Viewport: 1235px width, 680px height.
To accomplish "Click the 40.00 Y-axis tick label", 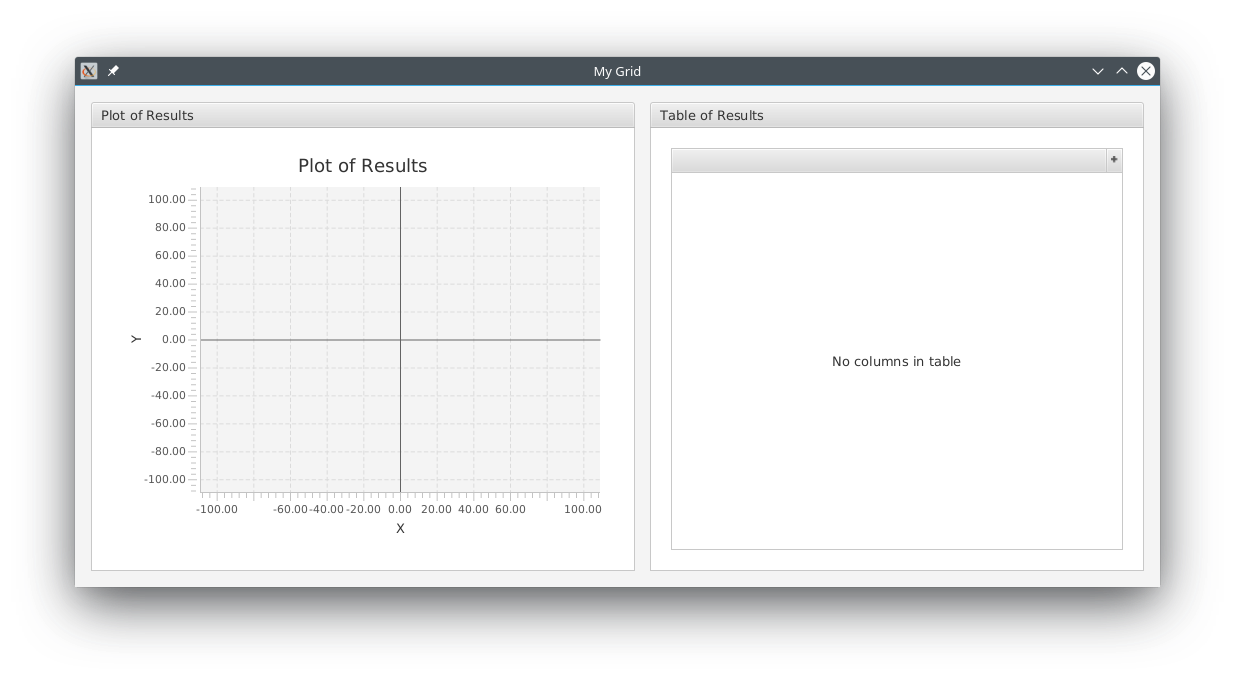I will pyautogui.click(x=170, y=283).
